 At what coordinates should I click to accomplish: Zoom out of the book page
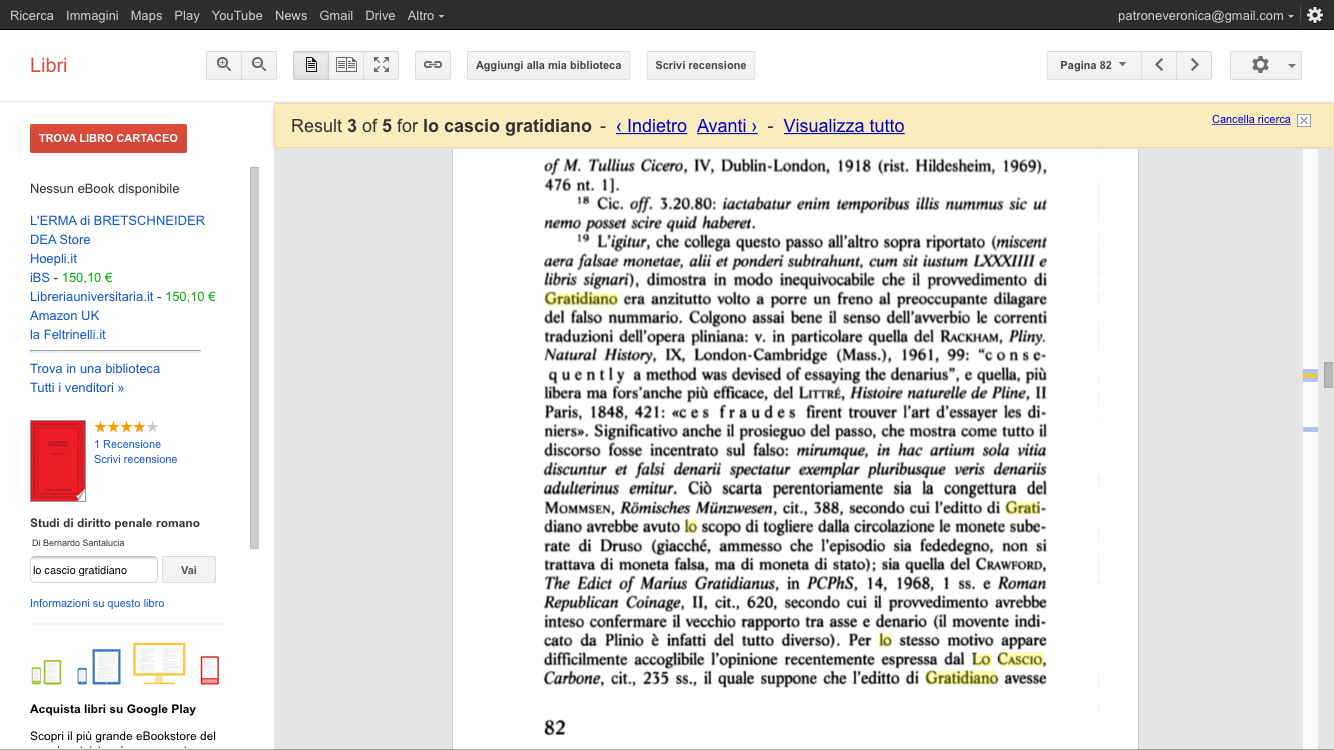pos(258,65)
